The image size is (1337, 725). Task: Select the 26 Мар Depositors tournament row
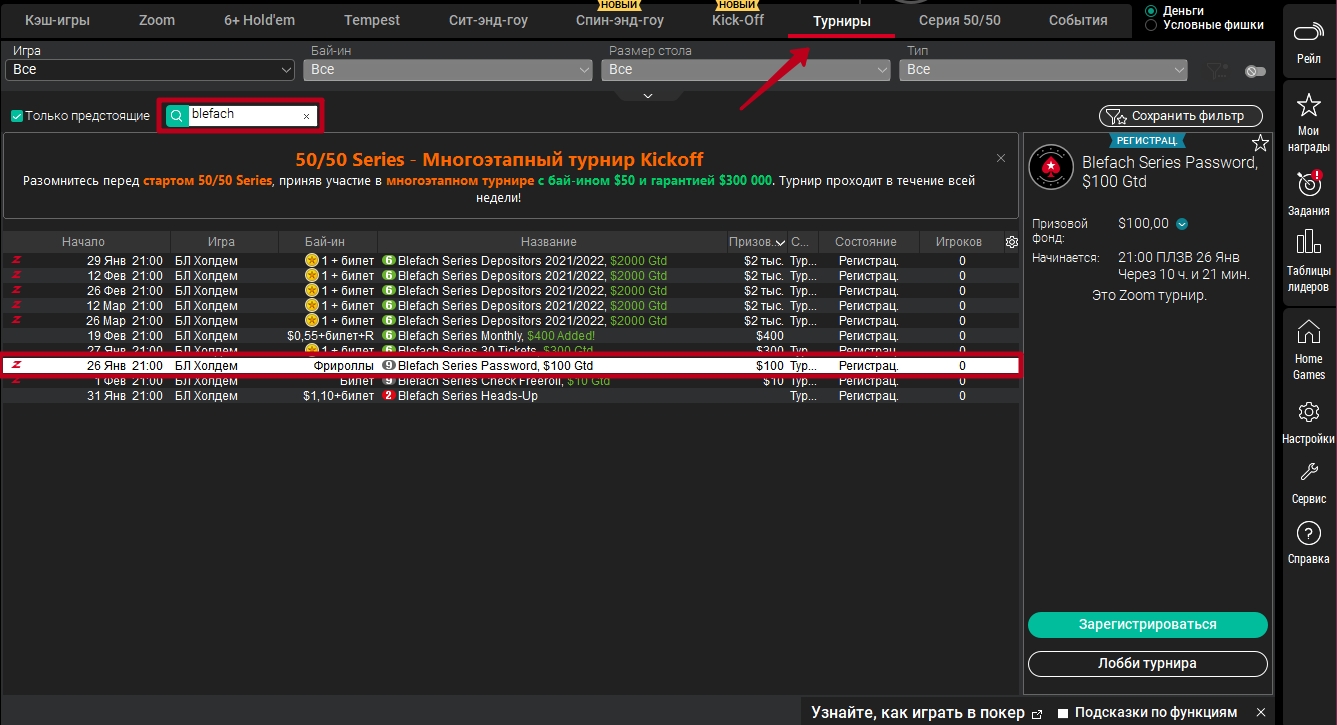point(511,321)
